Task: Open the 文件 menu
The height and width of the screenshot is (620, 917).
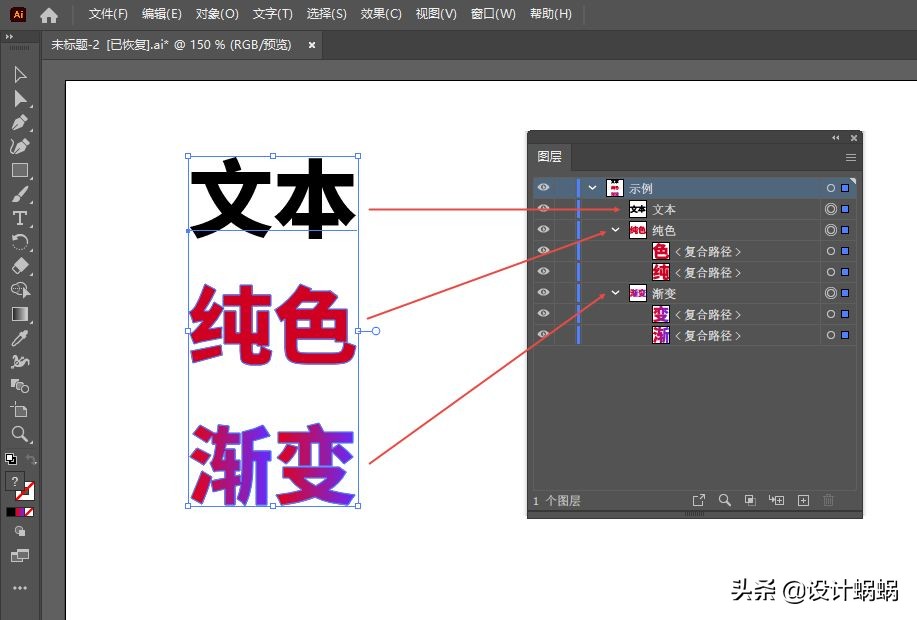Action: [107, 13]
